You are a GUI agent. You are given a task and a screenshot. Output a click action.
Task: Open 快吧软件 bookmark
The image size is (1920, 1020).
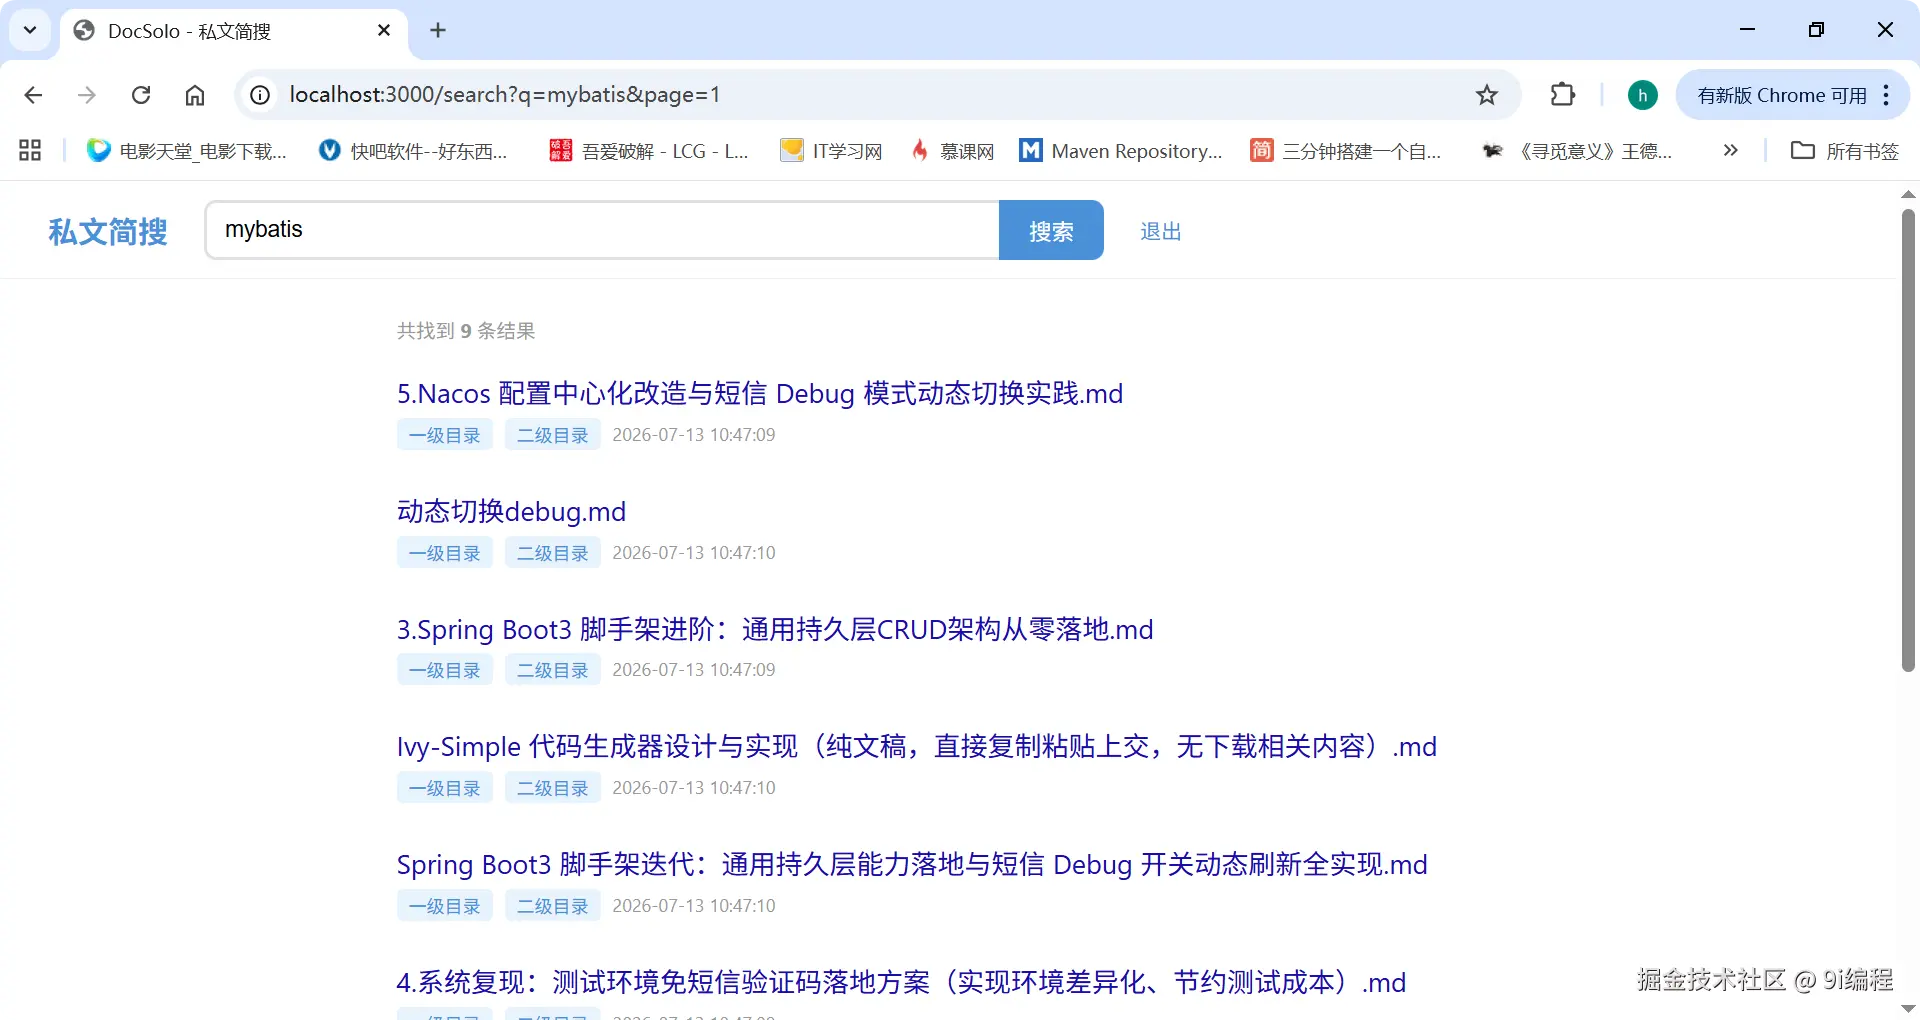[x=413, y=151]
